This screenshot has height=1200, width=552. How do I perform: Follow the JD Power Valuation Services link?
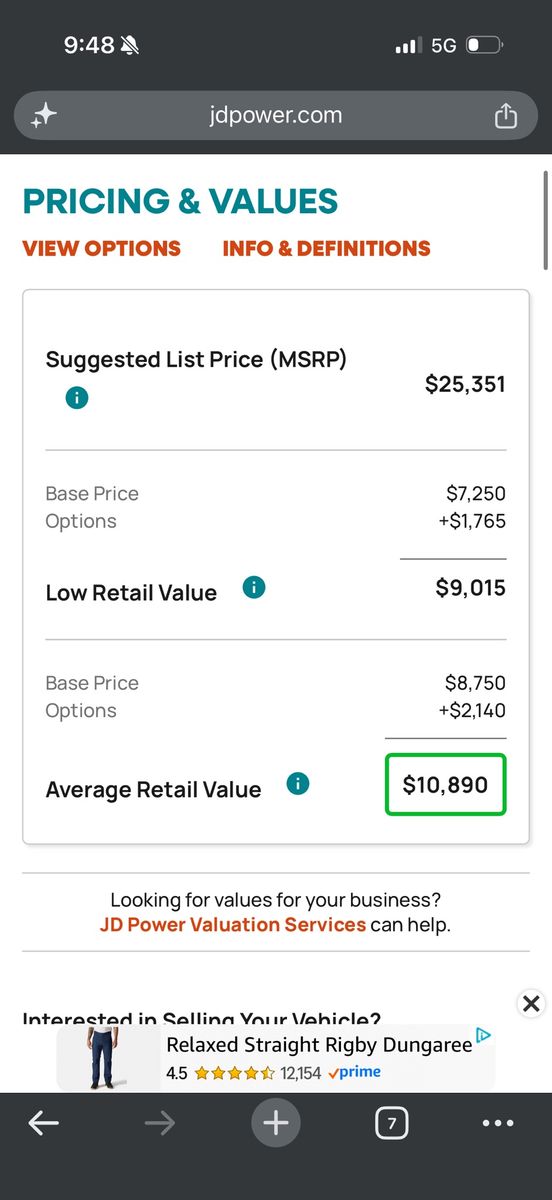pos(233,925)
